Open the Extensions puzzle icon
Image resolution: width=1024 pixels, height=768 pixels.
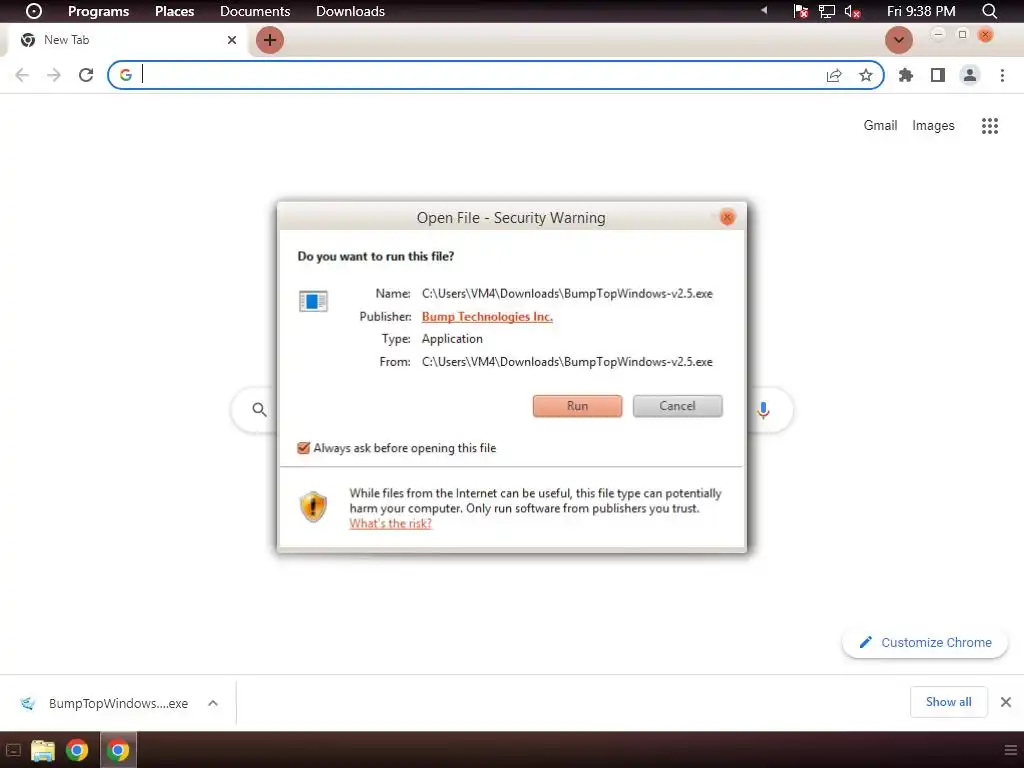[x=906, y=75]
